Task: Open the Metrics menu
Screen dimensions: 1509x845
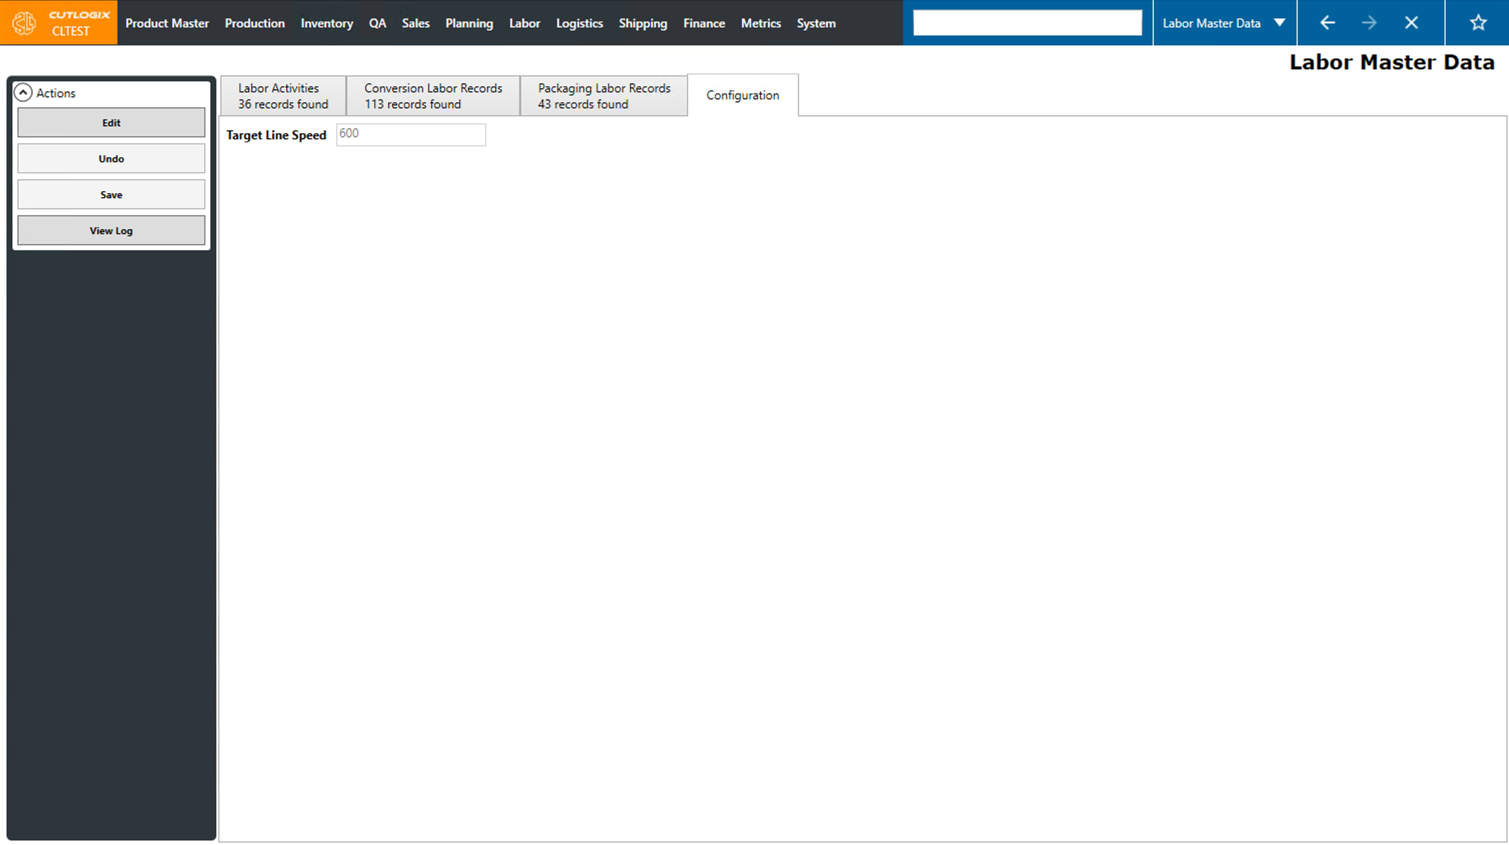Action: [760, 23]
